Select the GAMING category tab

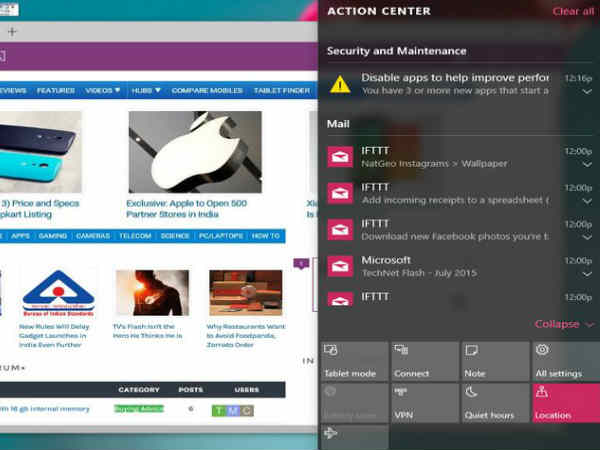click(x=53, y=236)
